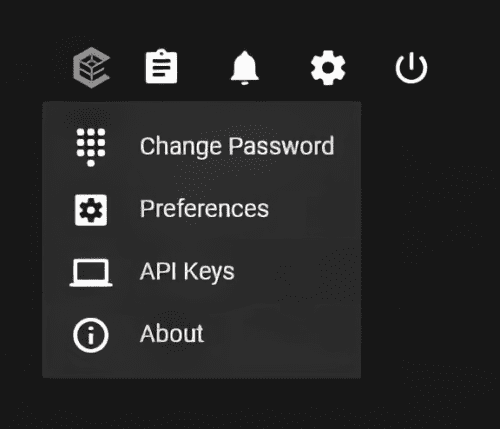500x429 pixels.
Task: Click the TrueNAS cube logo icon
Action: click(x=92, y=68)
